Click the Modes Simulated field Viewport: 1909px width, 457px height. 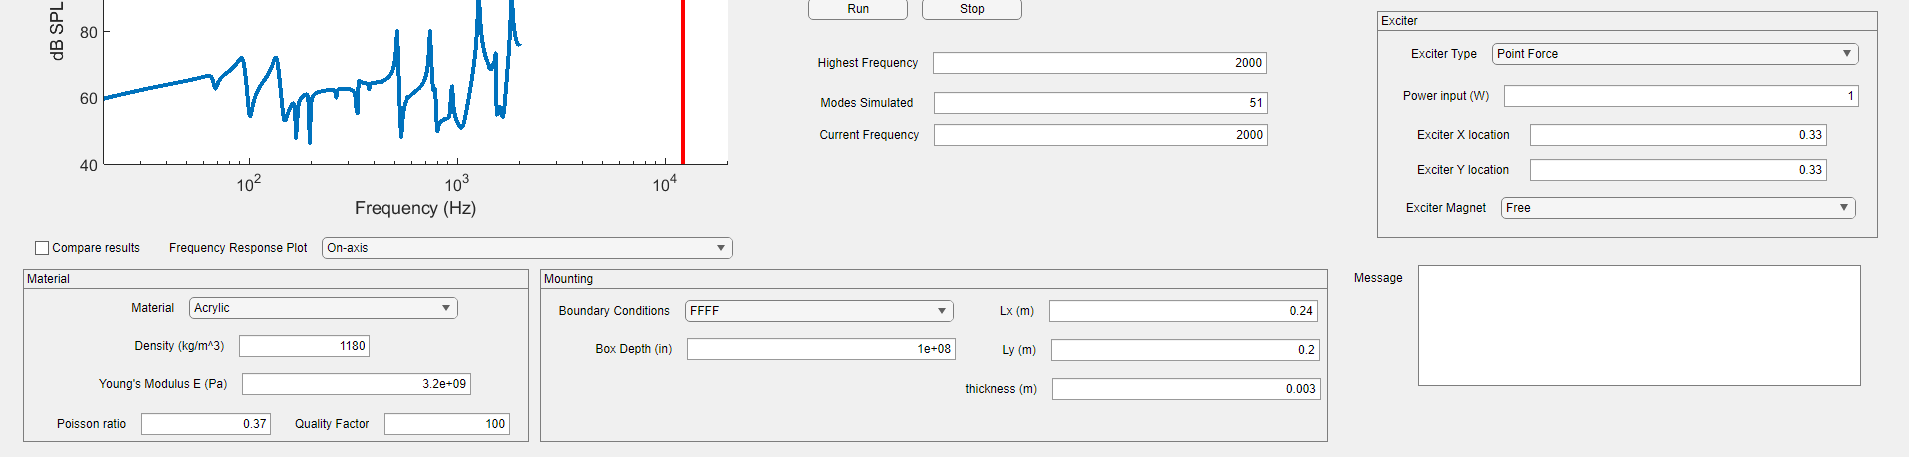click(1100, 103)
